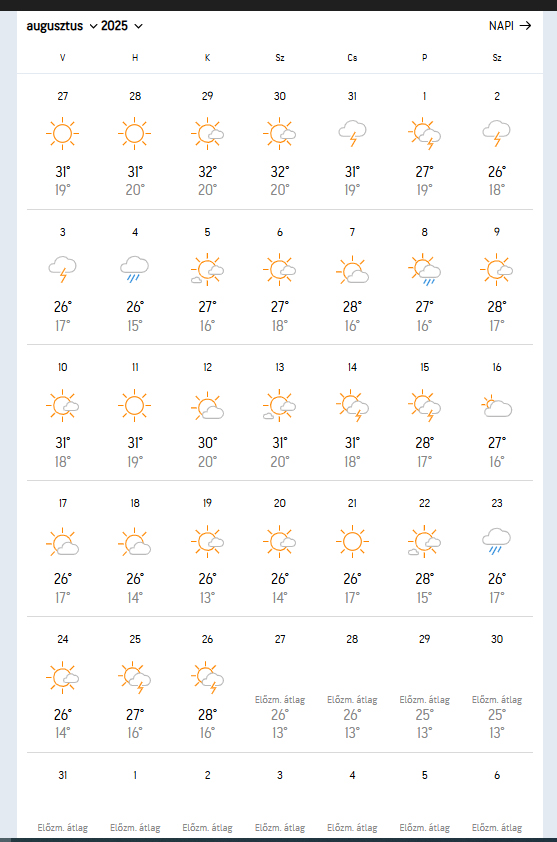This screenshot has width=557, height=842.
Task: Click the rain cloud icon on August 4
Action: click(x=135, y=269)
